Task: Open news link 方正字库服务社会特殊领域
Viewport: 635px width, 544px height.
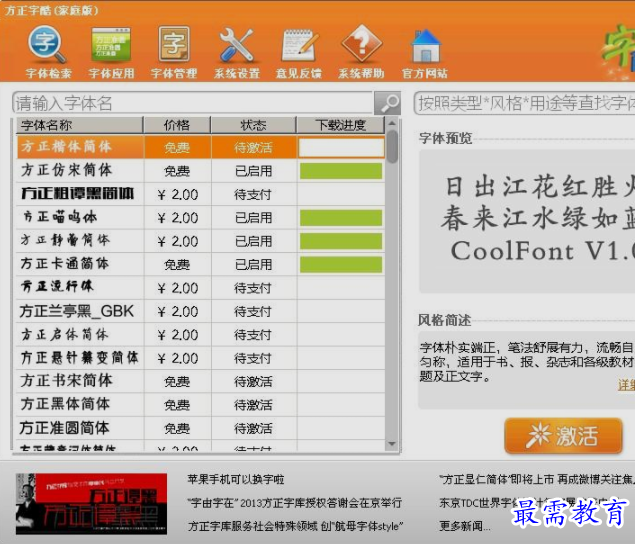Action: coord(295,526)
